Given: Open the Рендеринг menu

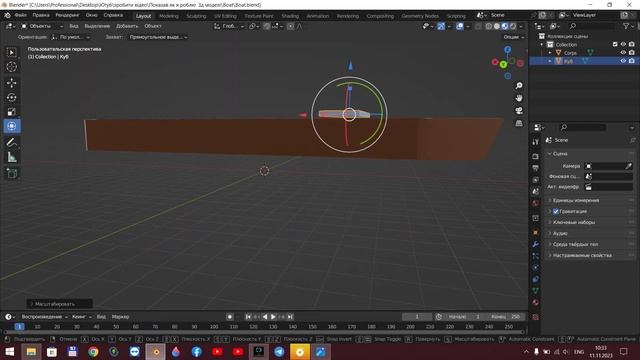Looking at the screenshot, I should [x=67, y=15].
